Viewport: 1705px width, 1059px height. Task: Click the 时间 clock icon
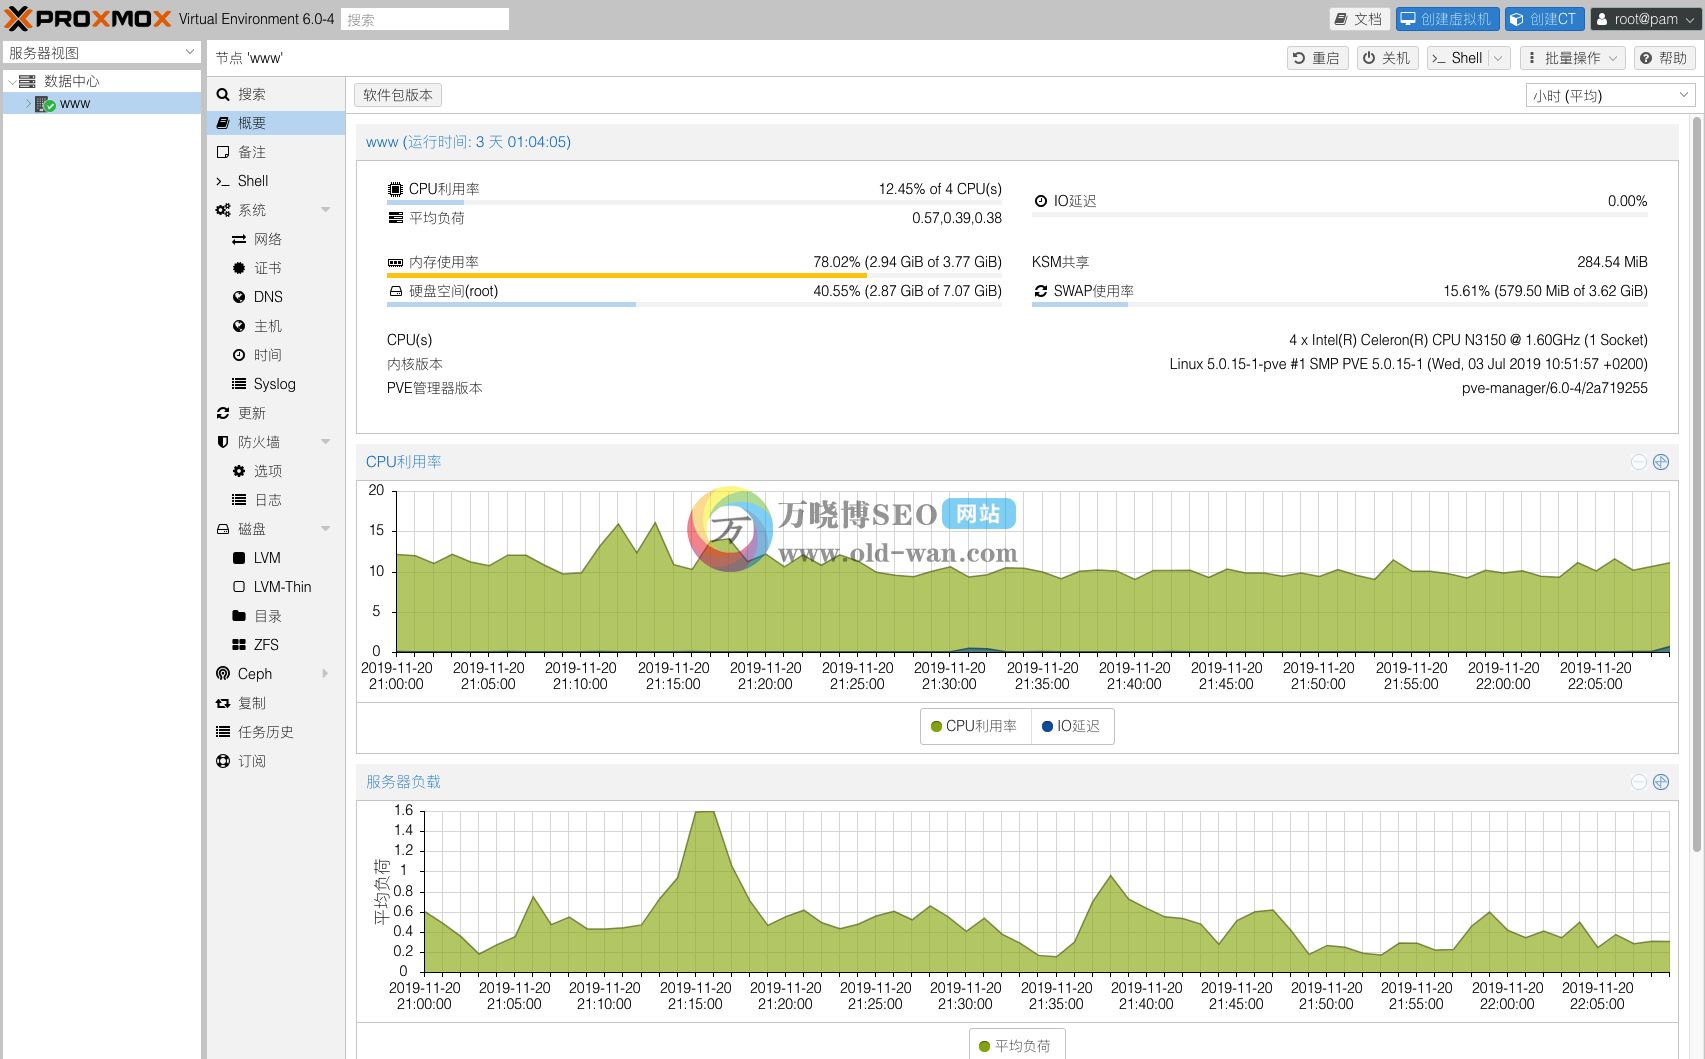point(239,355)
